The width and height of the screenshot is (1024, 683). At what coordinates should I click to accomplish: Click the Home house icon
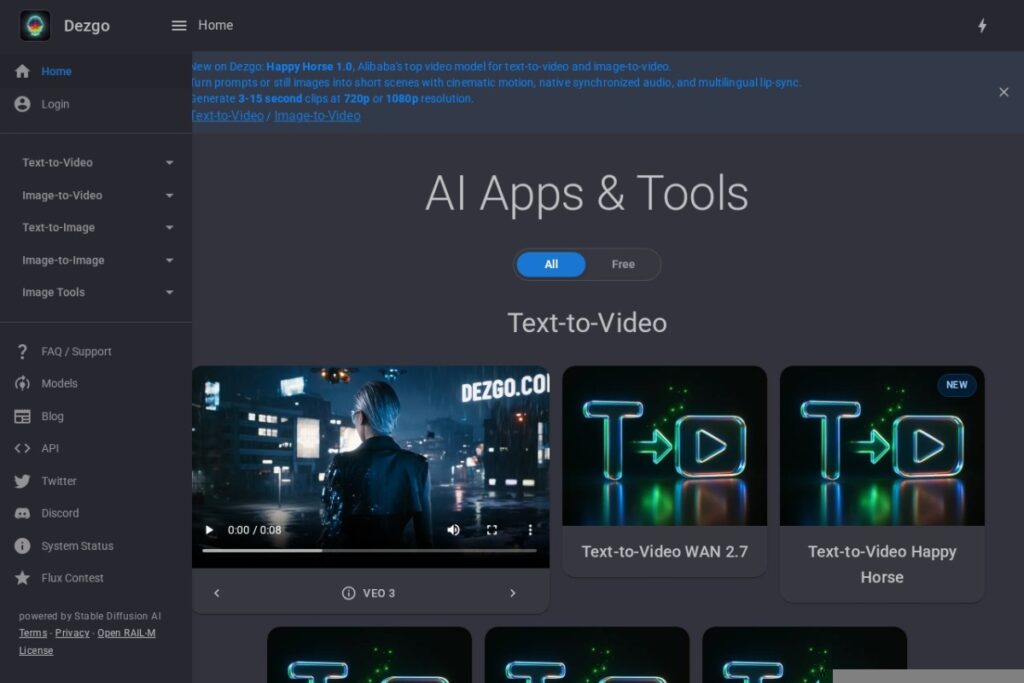point(22,71)
